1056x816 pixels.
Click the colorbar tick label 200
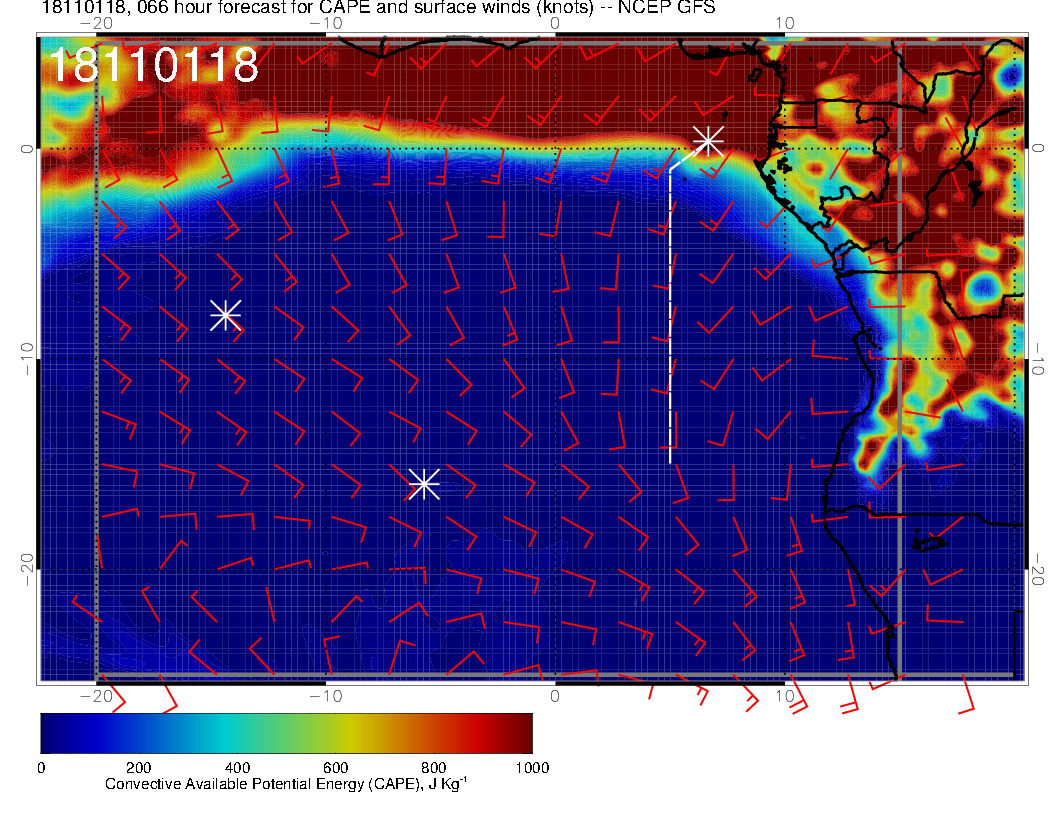click(139, 768)
